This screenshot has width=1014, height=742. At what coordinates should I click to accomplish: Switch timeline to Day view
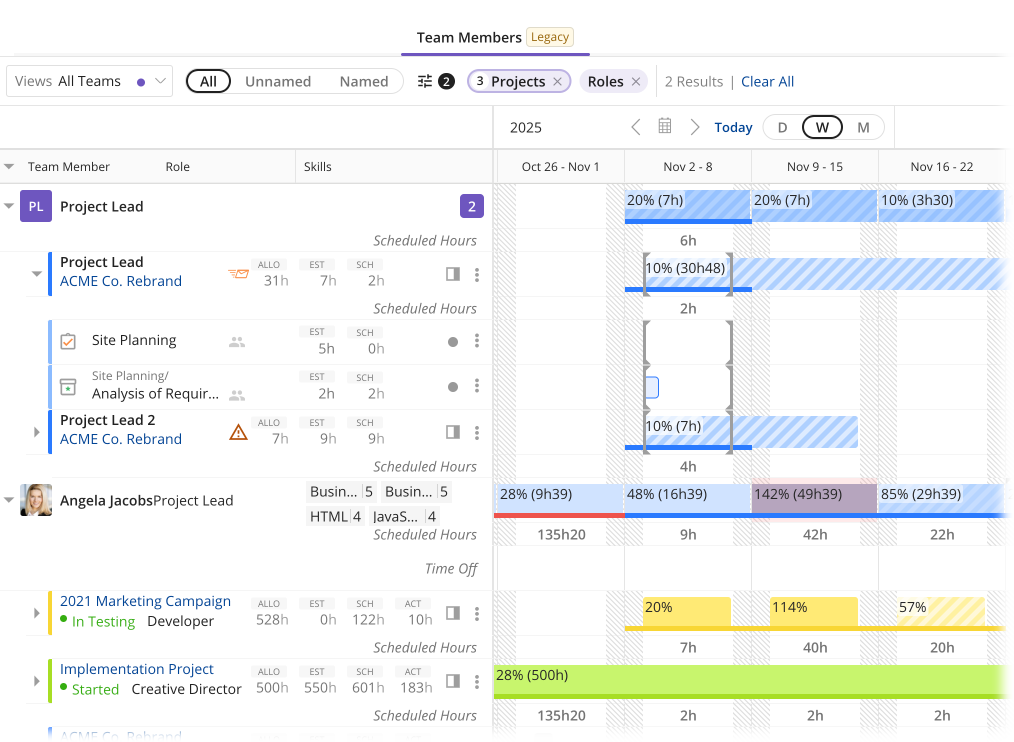click(782, 127)
